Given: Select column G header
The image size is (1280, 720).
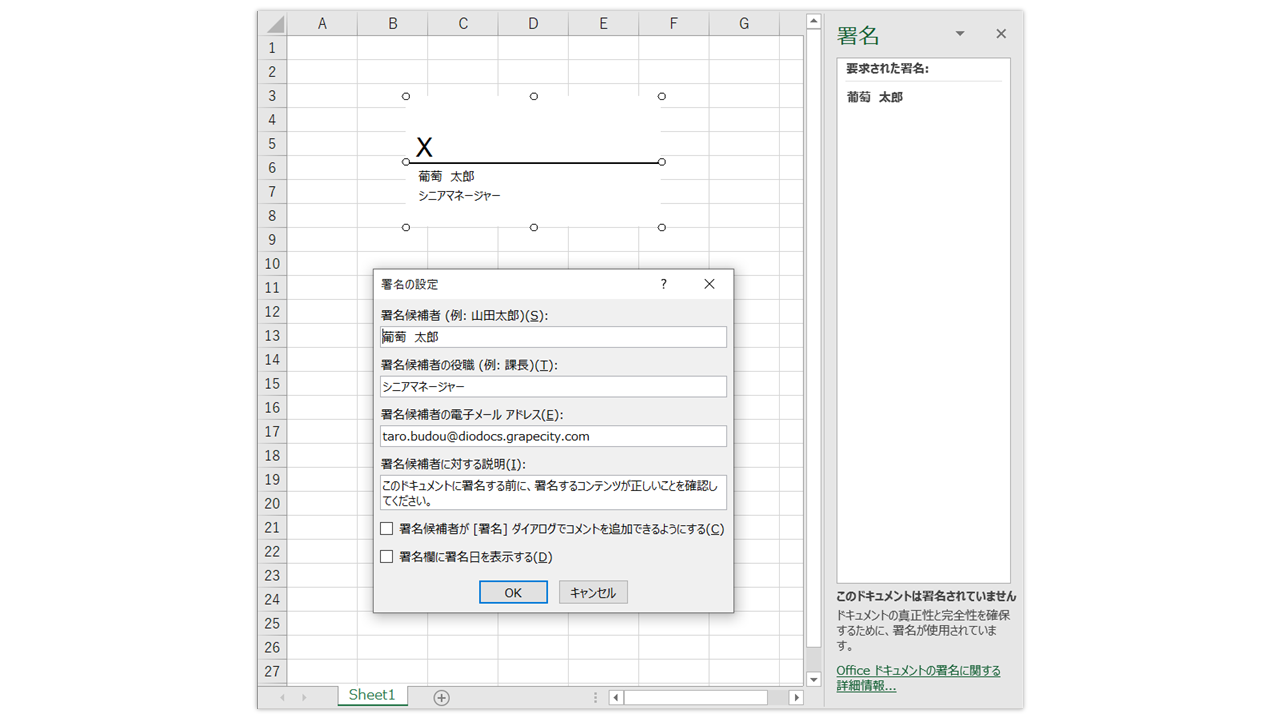Looking at the screenshot, I should coord(744,23).
